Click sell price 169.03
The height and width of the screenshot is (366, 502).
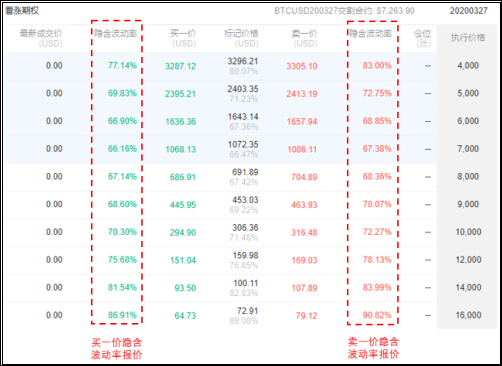[x=304, y=260]
